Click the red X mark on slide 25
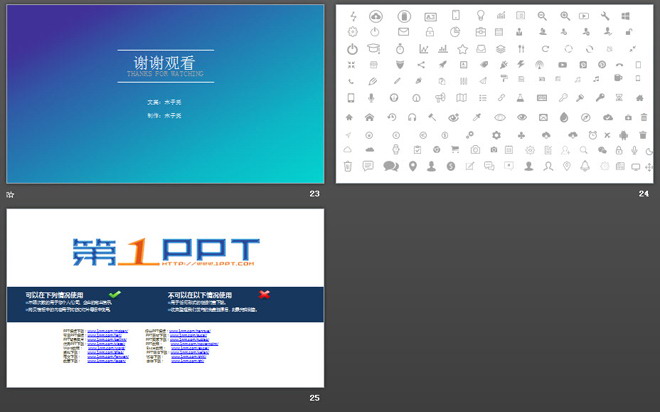 264,294
